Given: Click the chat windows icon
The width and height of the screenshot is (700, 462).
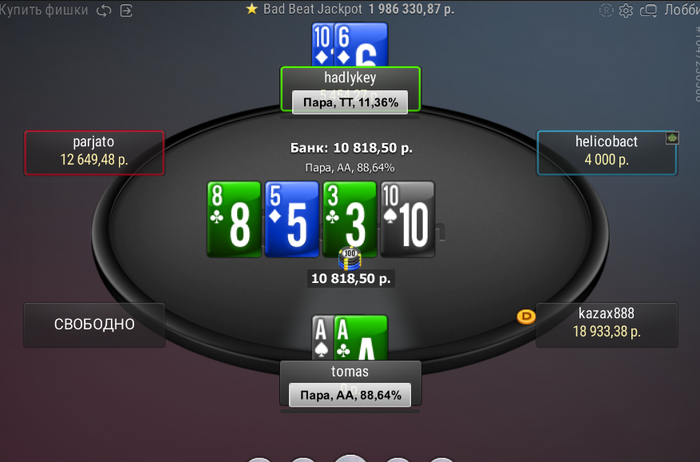Looking at the screenshot, I should click(648, 10).
